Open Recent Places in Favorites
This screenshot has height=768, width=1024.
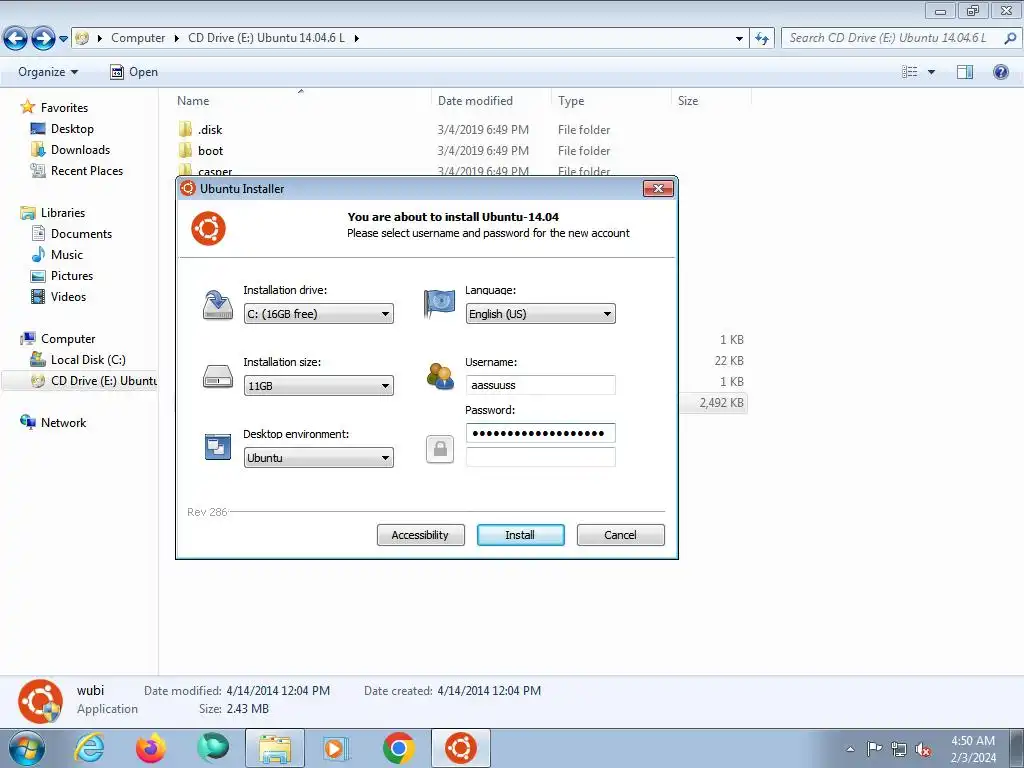click(87, 170)
